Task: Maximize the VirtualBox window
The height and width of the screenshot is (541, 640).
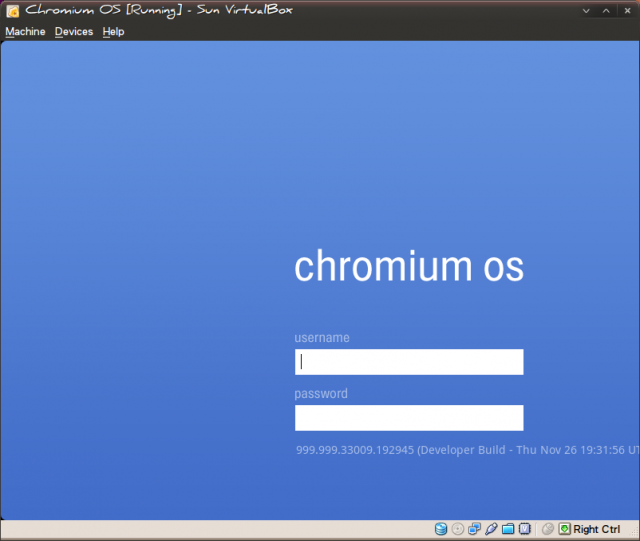Action: coord(607,11)
